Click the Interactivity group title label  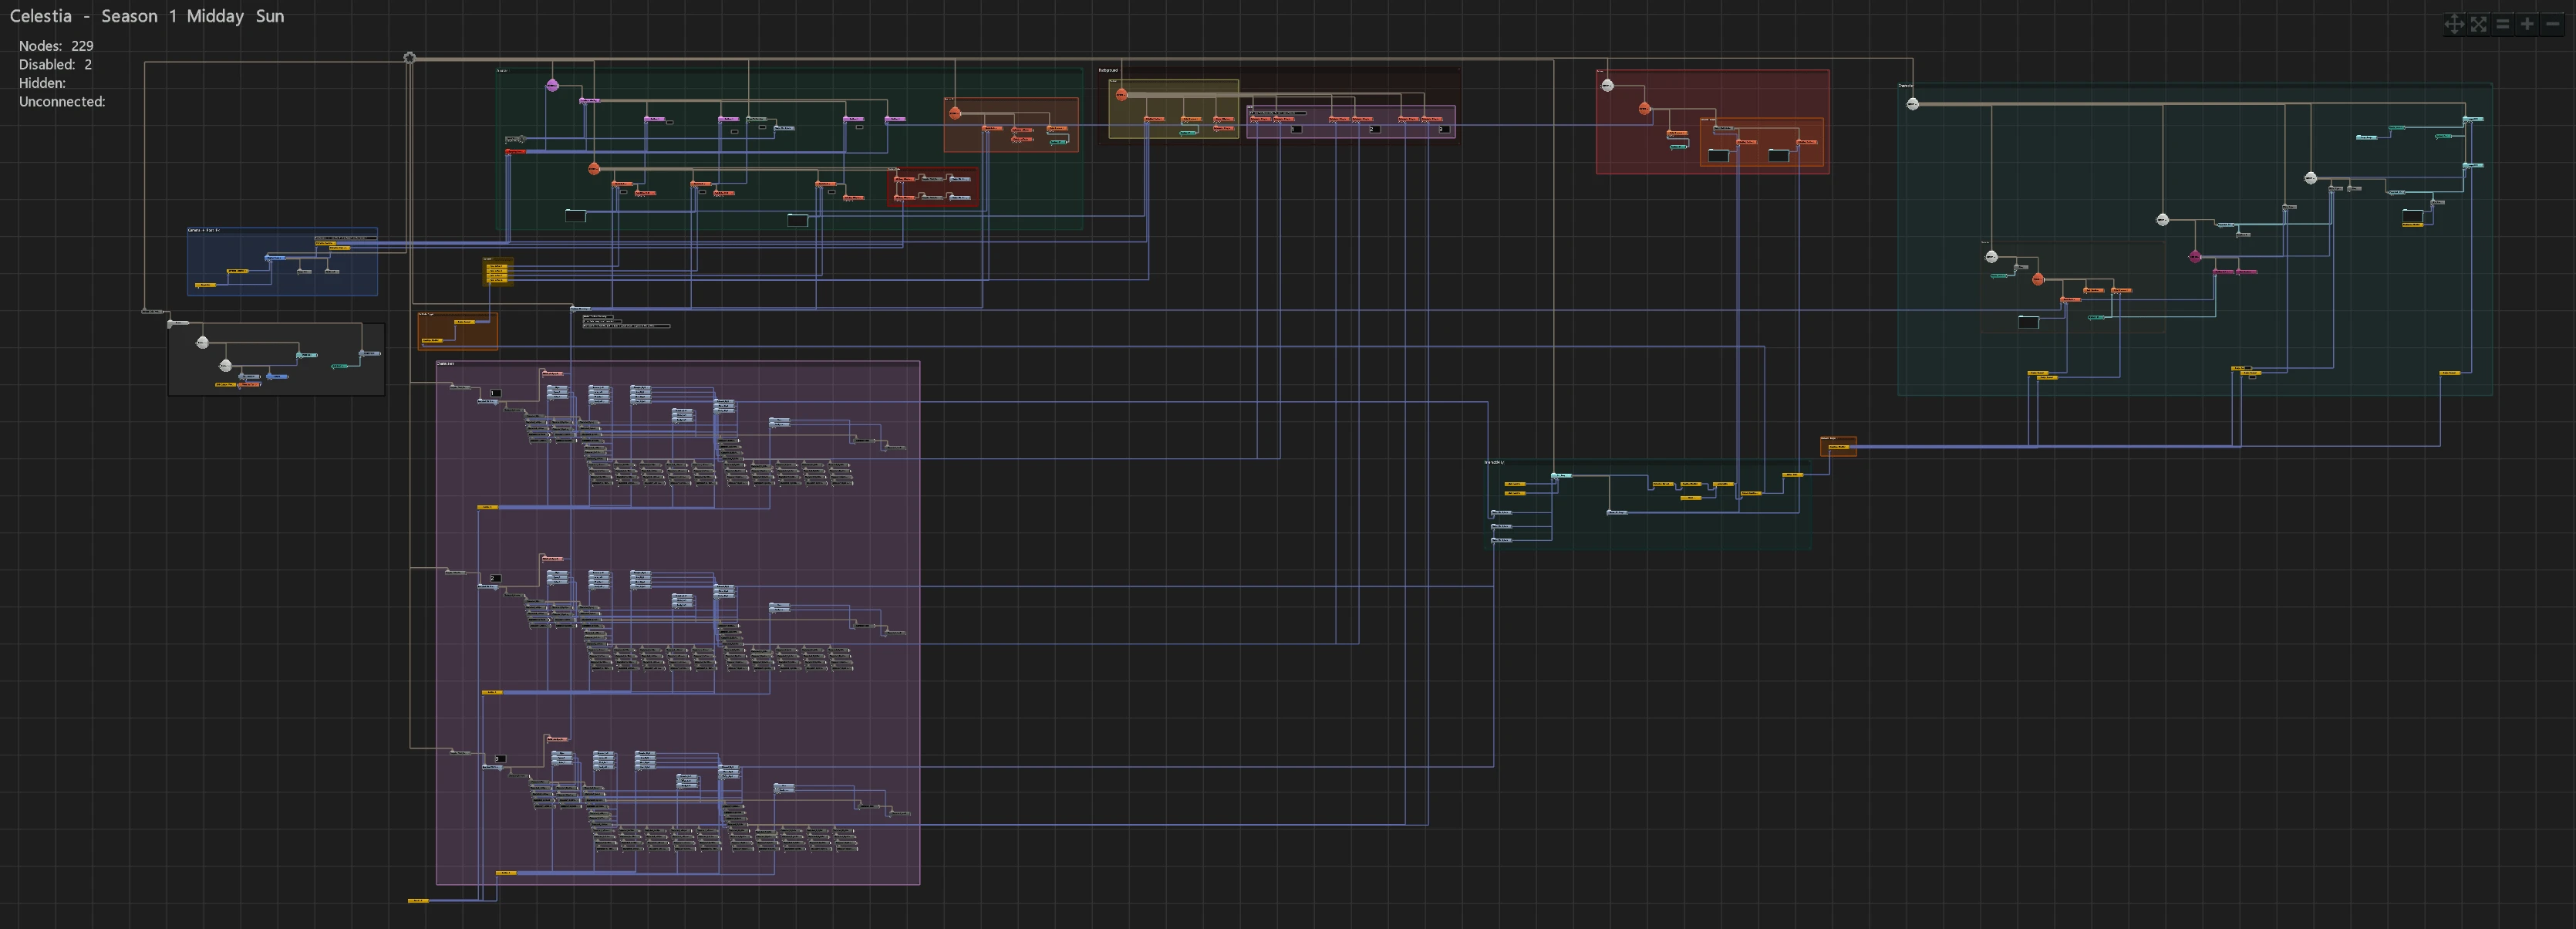(1494, 462)
